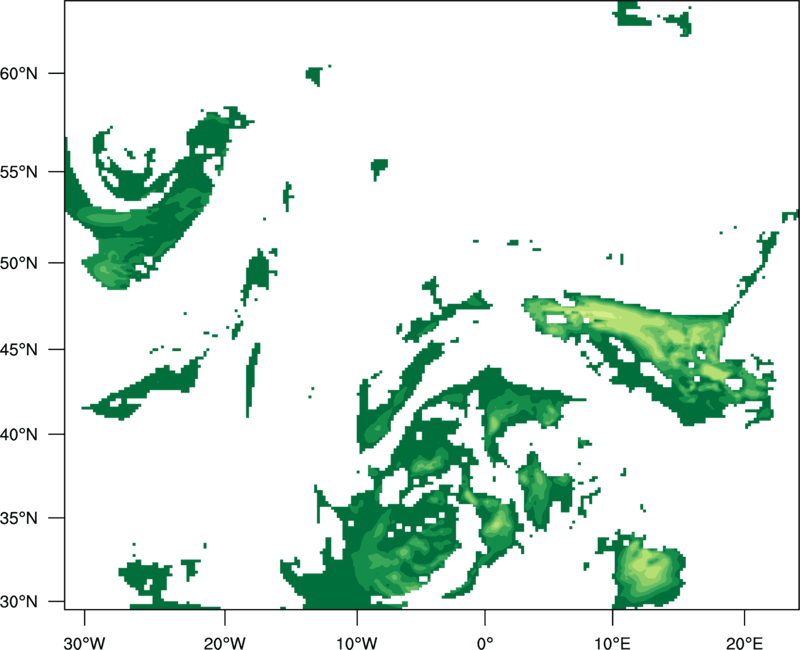The width and height of the screenshot is (800, 650).
Task: Click the 30°W longitude label
Action: pos(85,643)
